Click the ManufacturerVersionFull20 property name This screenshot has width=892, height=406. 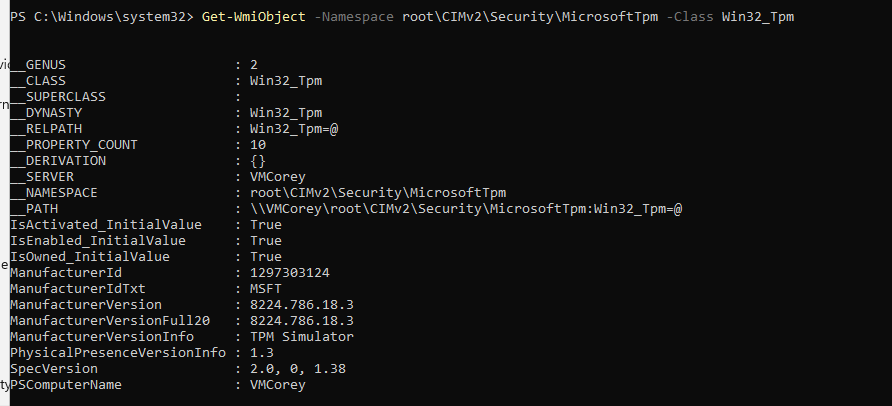[x=110, y=321]
